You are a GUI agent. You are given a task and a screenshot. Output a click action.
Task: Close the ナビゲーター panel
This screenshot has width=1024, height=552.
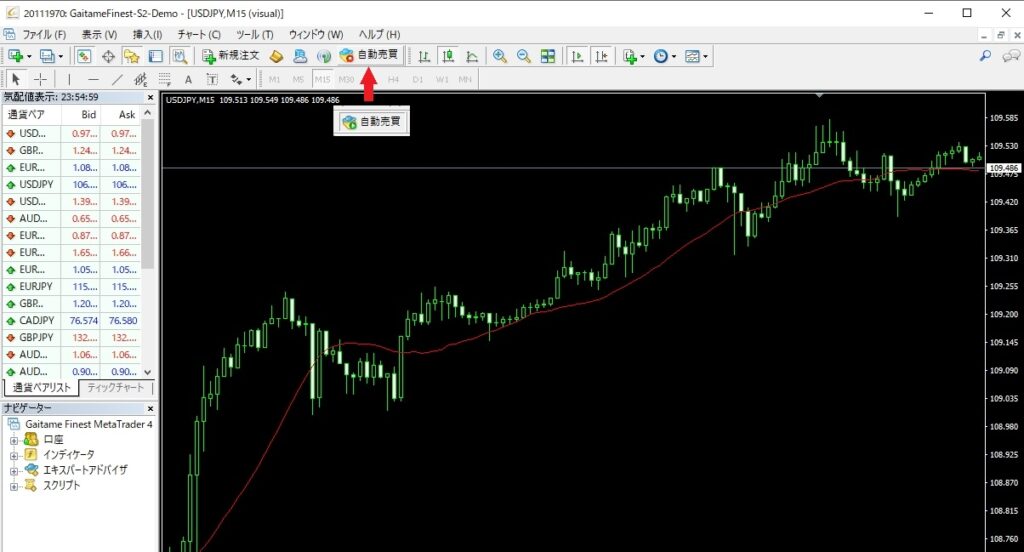(150, 408)
